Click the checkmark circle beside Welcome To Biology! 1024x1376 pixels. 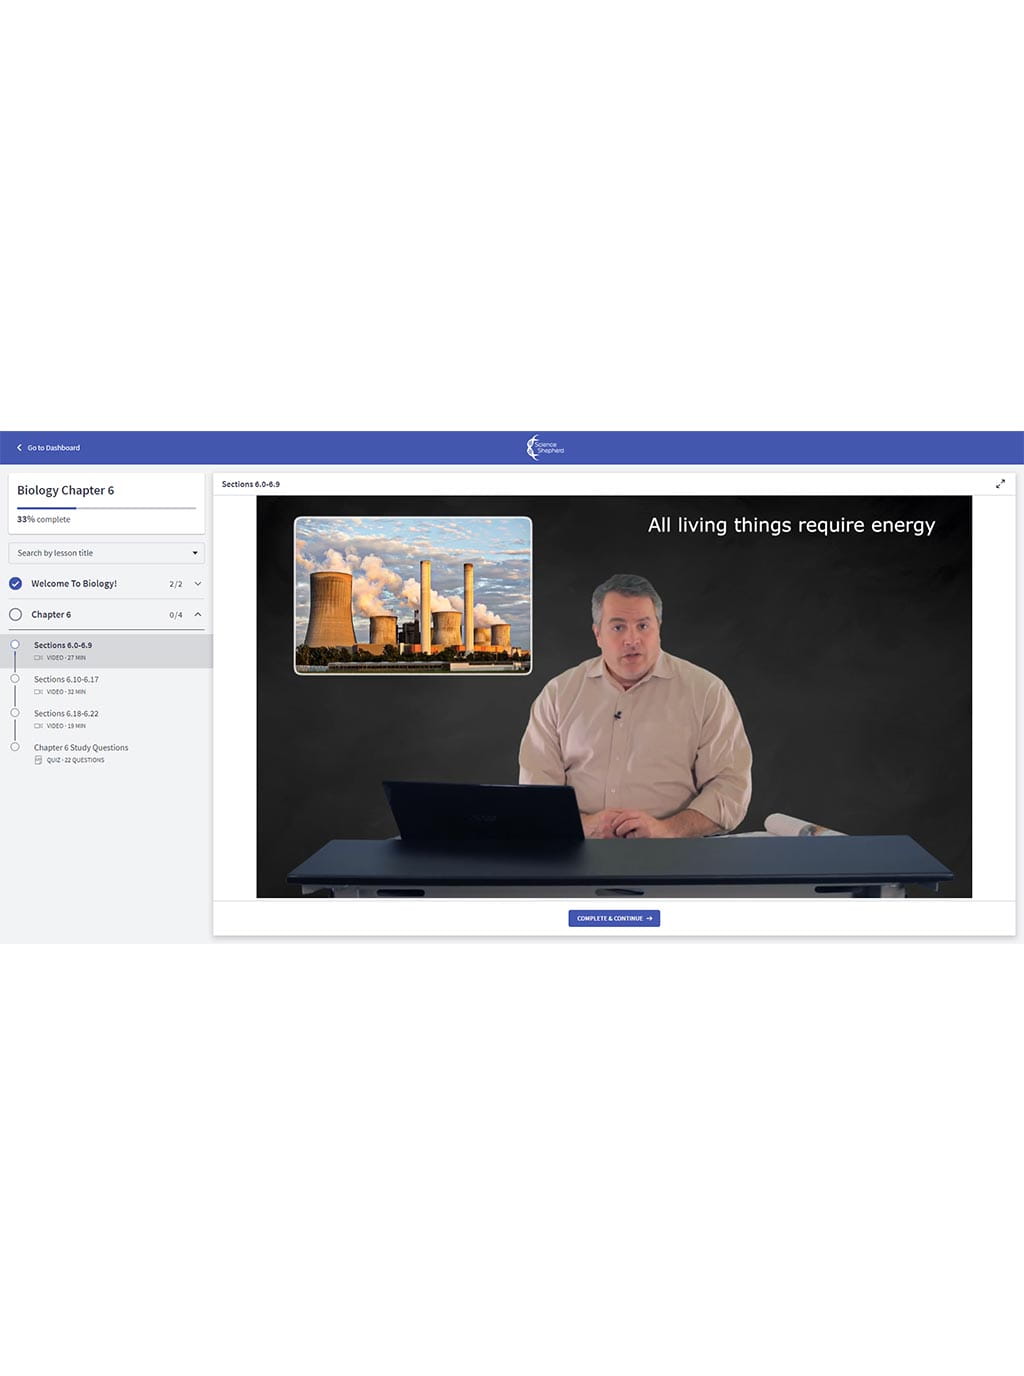[x=15, y=584]
